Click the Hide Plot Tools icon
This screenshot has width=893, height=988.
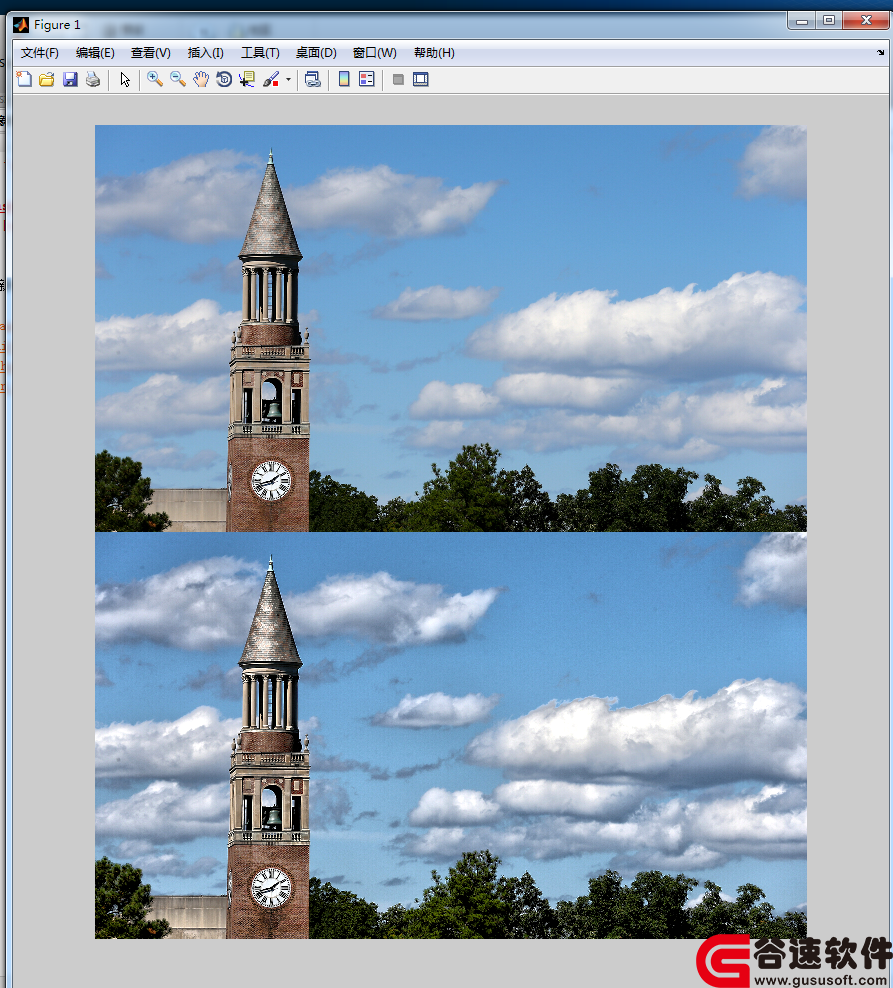(398, 79)
